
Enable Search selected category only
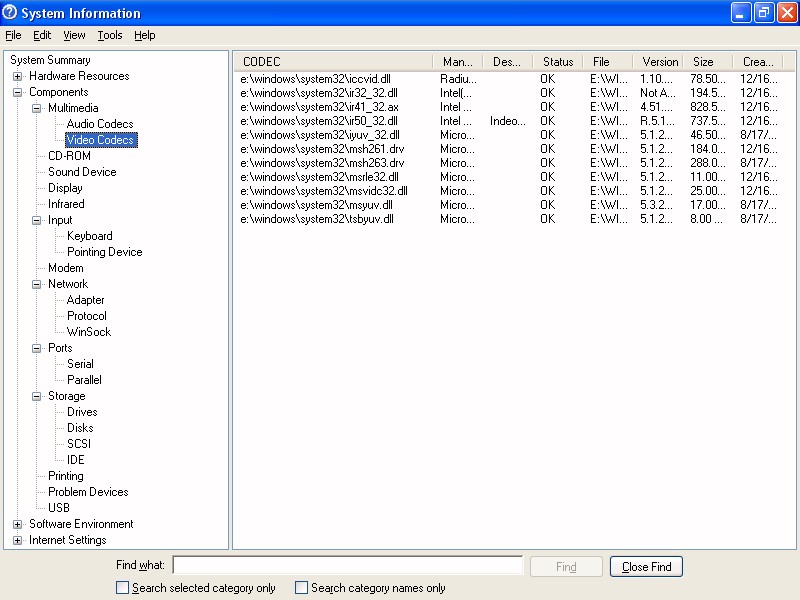pyautogui.click(x=122, y=588)
